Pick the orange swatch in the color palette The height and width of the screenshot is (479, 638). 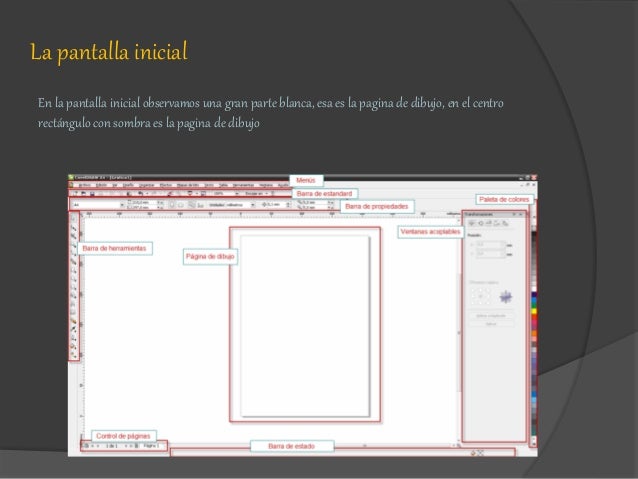(534, 334)
